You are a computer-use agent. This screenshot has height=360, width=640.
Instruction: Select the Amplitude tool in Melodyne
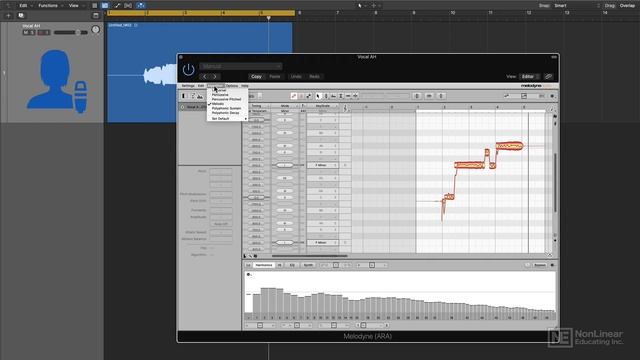click(x=341, y=96)
